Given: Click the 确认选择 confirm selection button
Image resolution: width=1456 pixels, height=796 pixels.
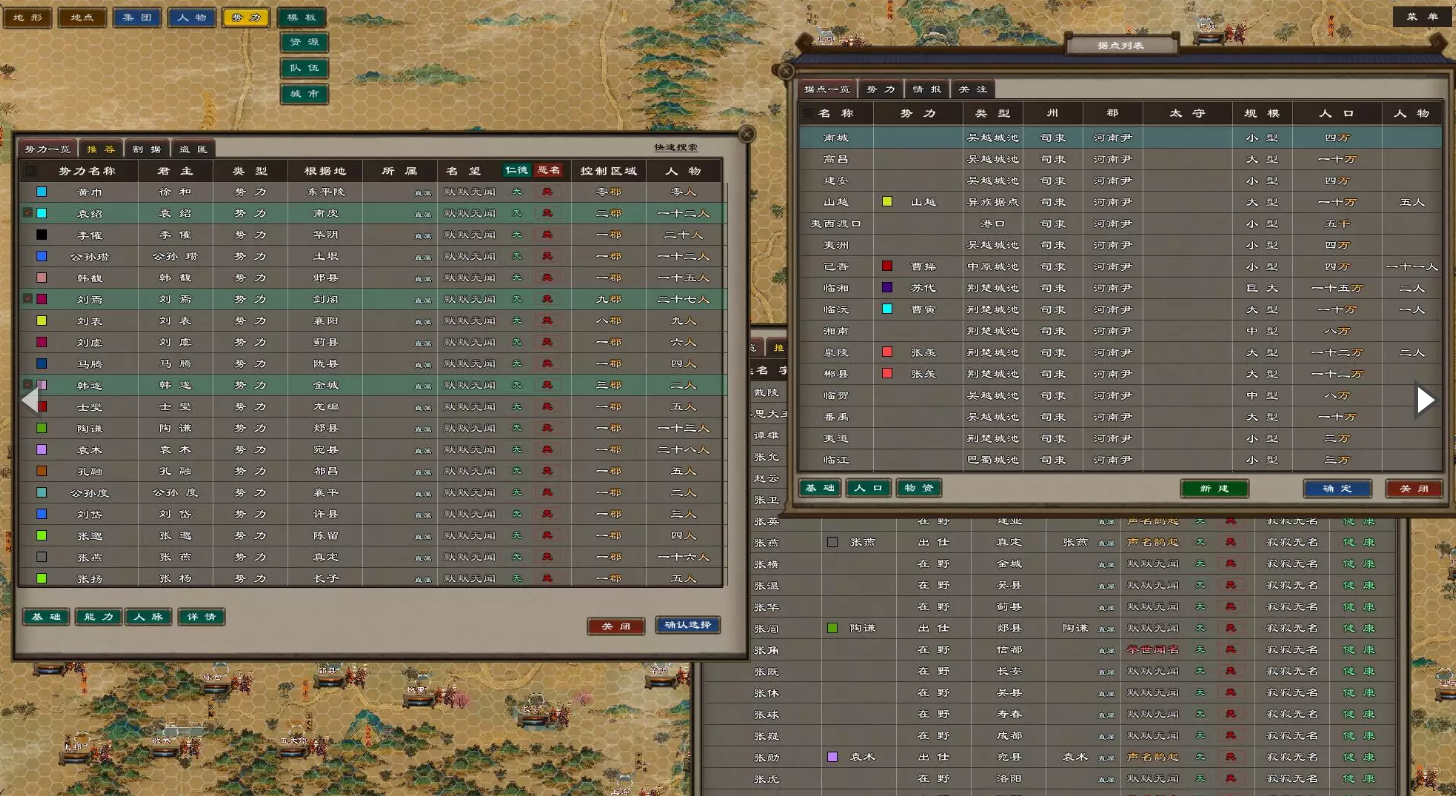Looking at the screenshot, I should click(x=687, y=625).
